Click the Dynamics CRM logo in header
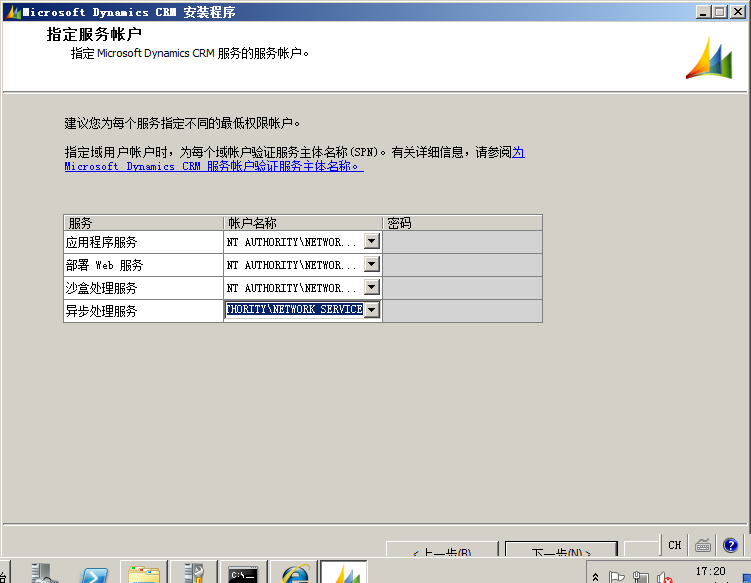Screen dimensions: 751x583 tap(709, 58)
